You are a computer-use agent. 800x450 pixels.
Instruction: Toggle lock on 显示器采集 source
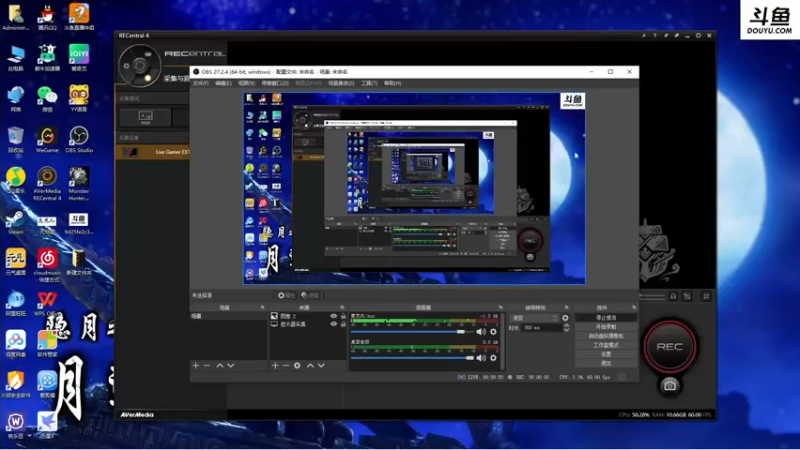(343, 324)
